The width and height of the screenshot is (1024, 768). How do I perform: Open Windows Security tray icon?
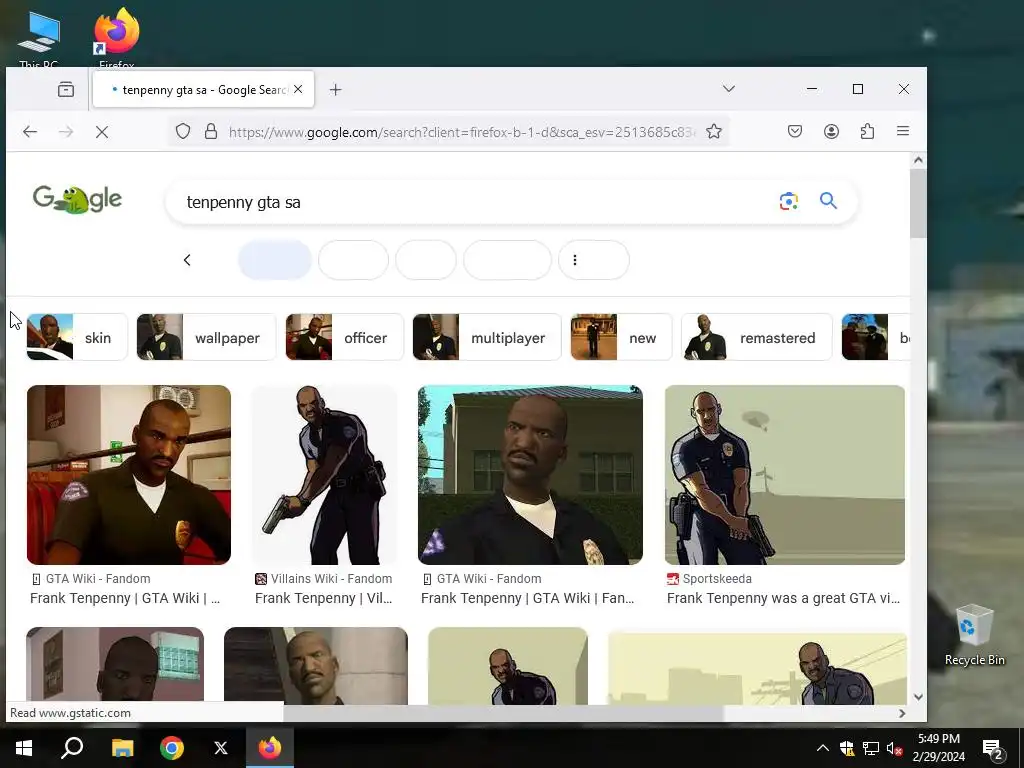pyautogui.click(x=846, y=748)
